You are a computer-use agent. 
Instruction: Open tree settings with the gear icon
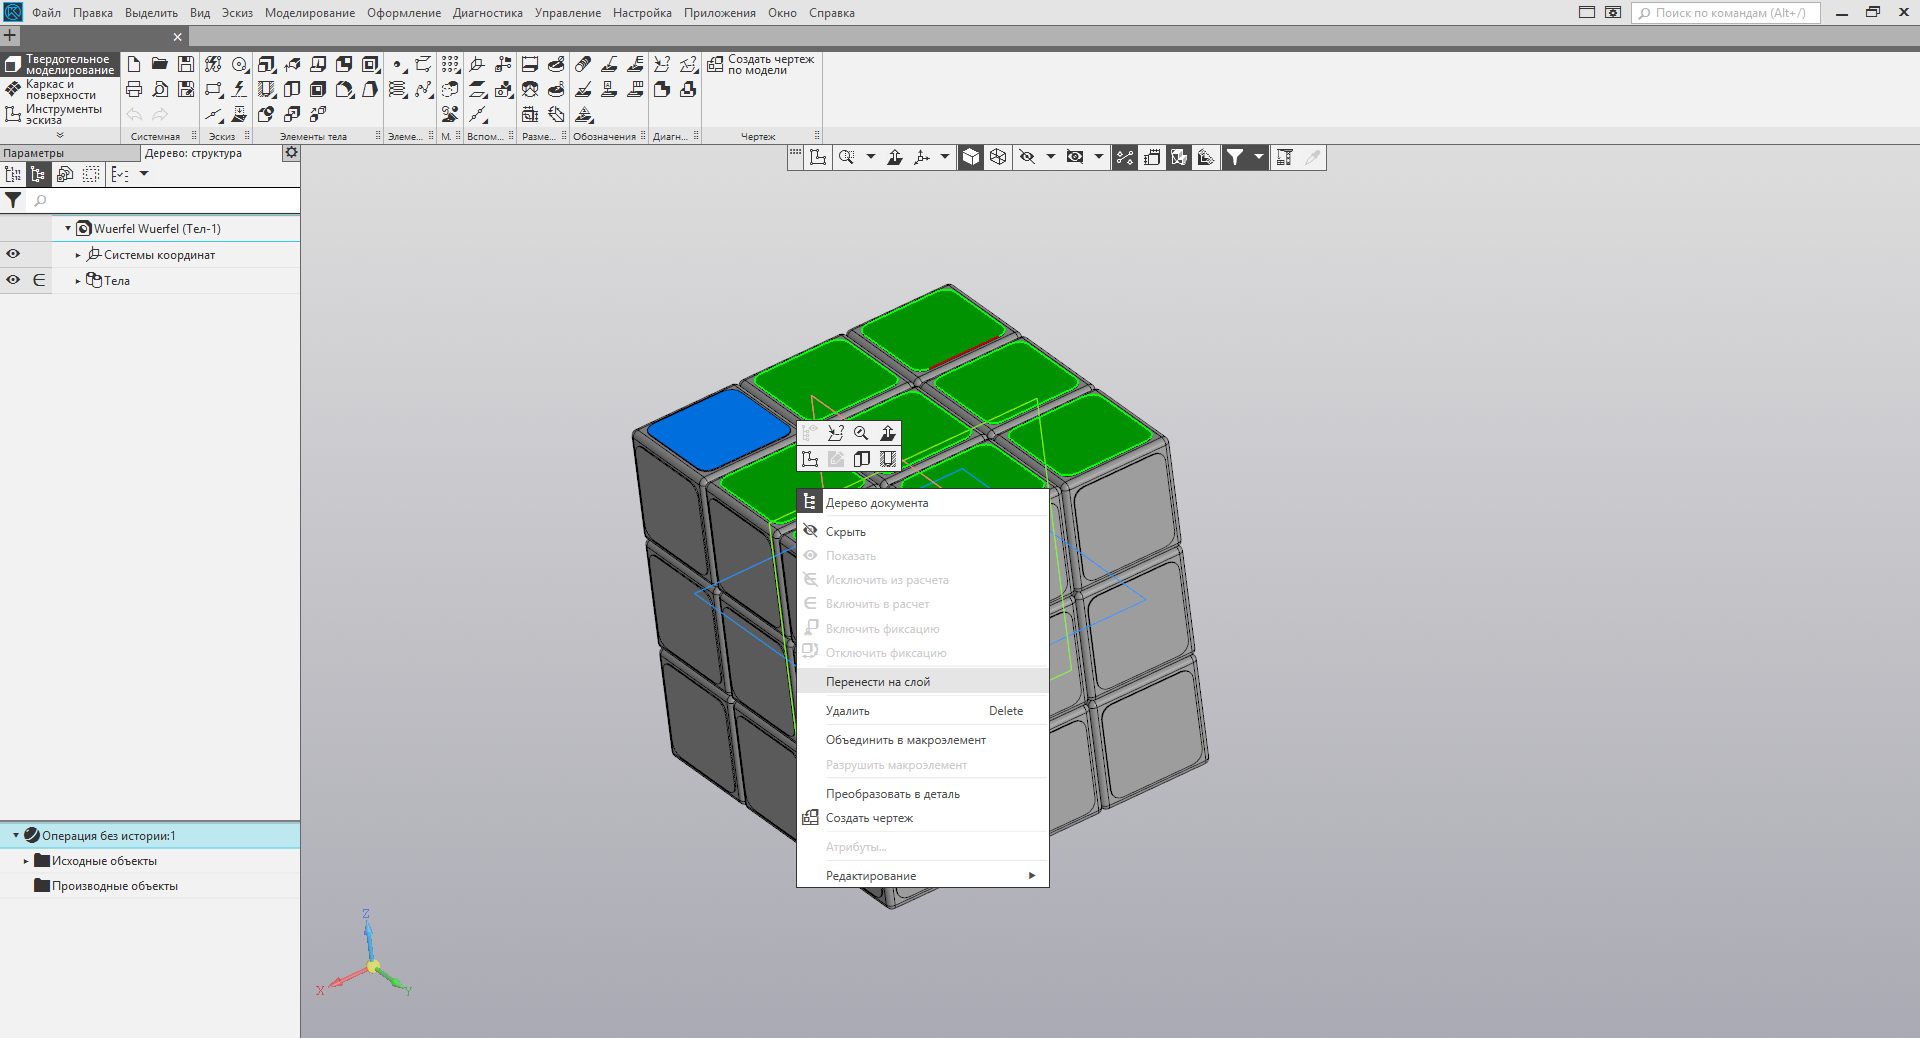click(x=291, y=153)
